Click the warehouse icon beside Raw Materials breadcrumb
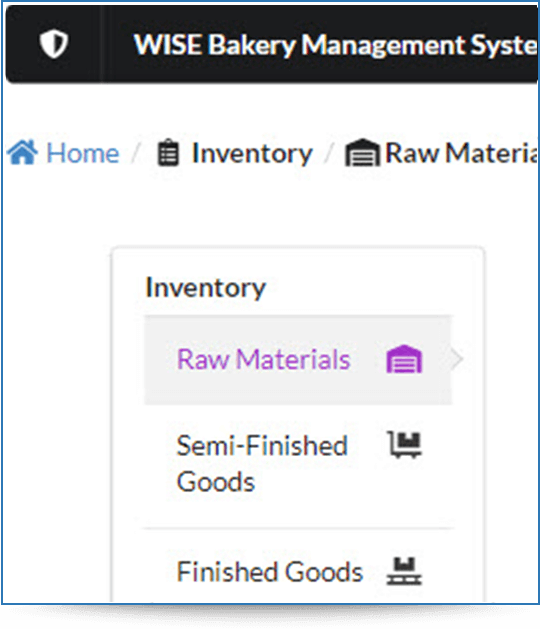This screenshot has height=629, width=540. [362, 152]
